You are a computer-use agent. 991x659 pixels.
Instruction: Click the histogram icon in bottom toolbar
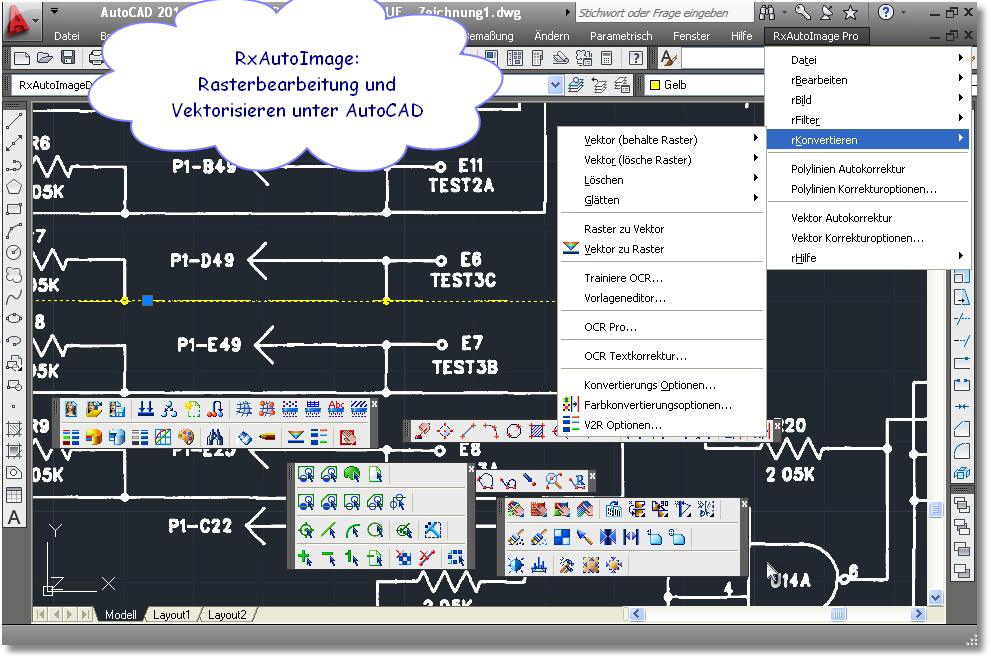538,564
